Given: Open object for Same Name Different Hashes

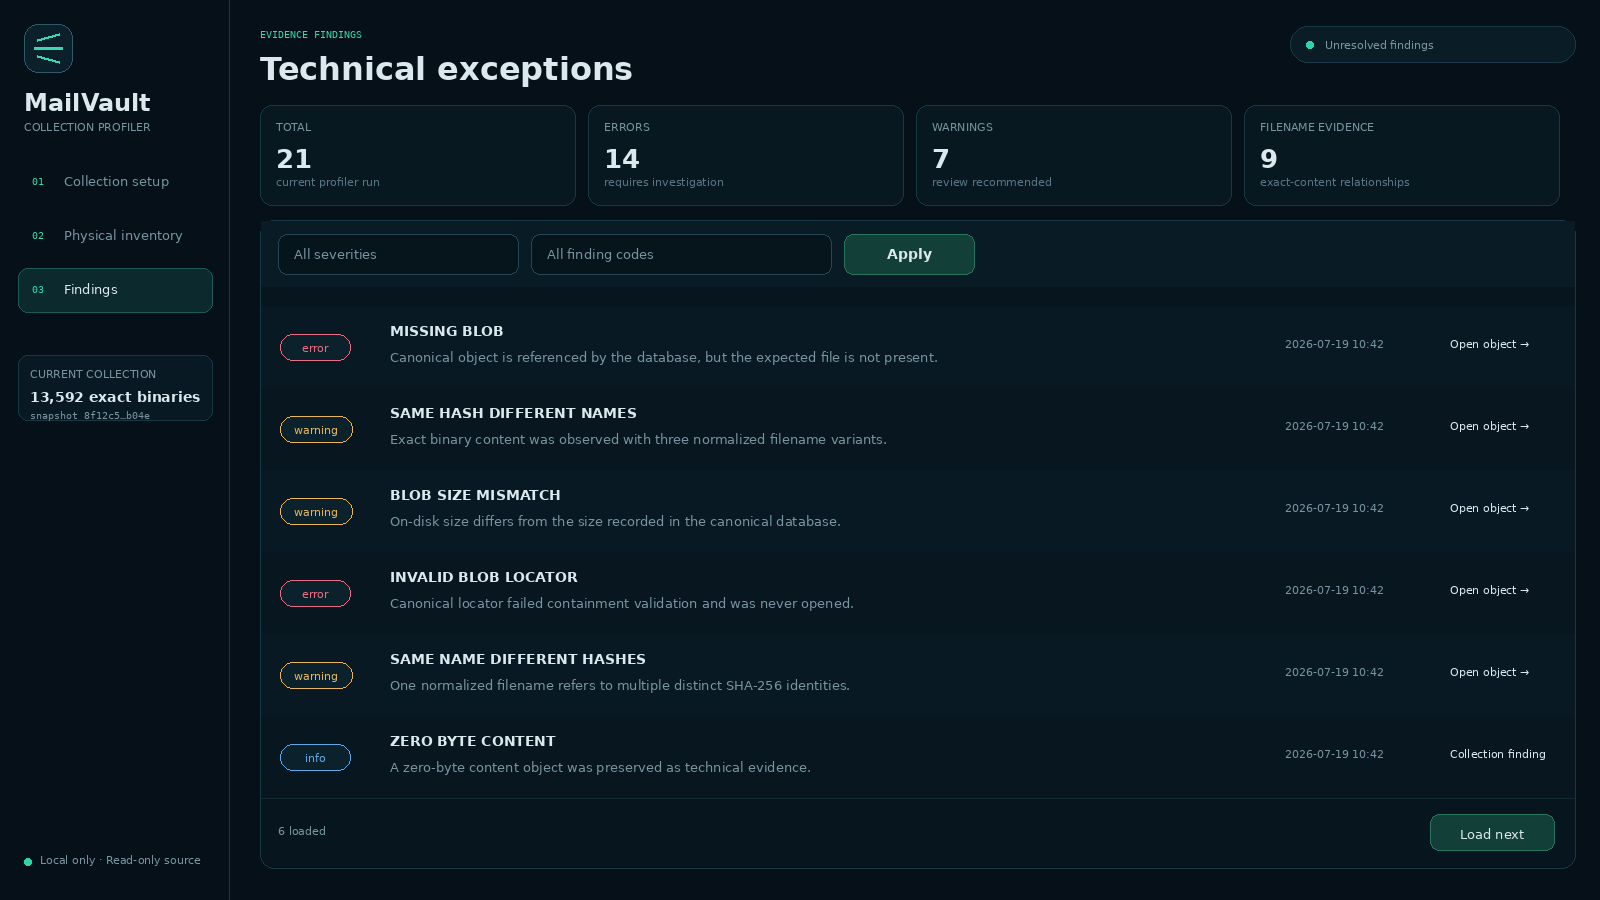Looking at the screenshot, I should (1489, 672).
